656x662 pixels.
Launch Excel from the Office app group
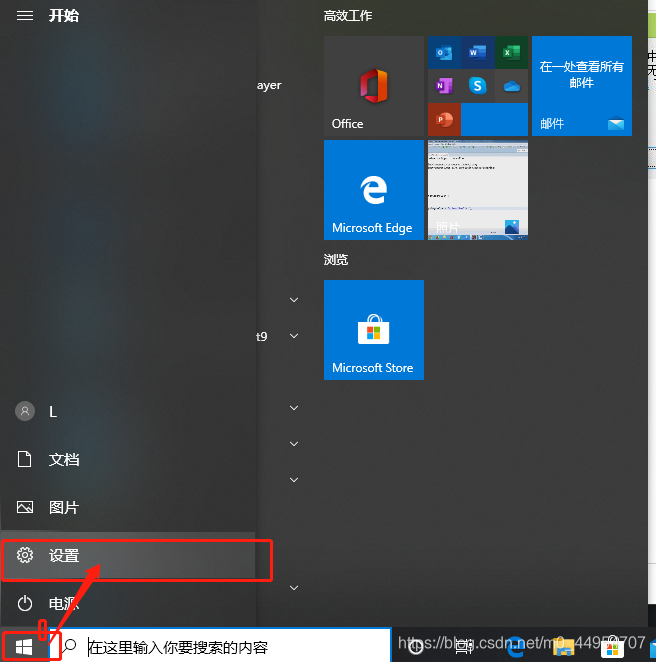pyautogui.click(x=511, y=52)
